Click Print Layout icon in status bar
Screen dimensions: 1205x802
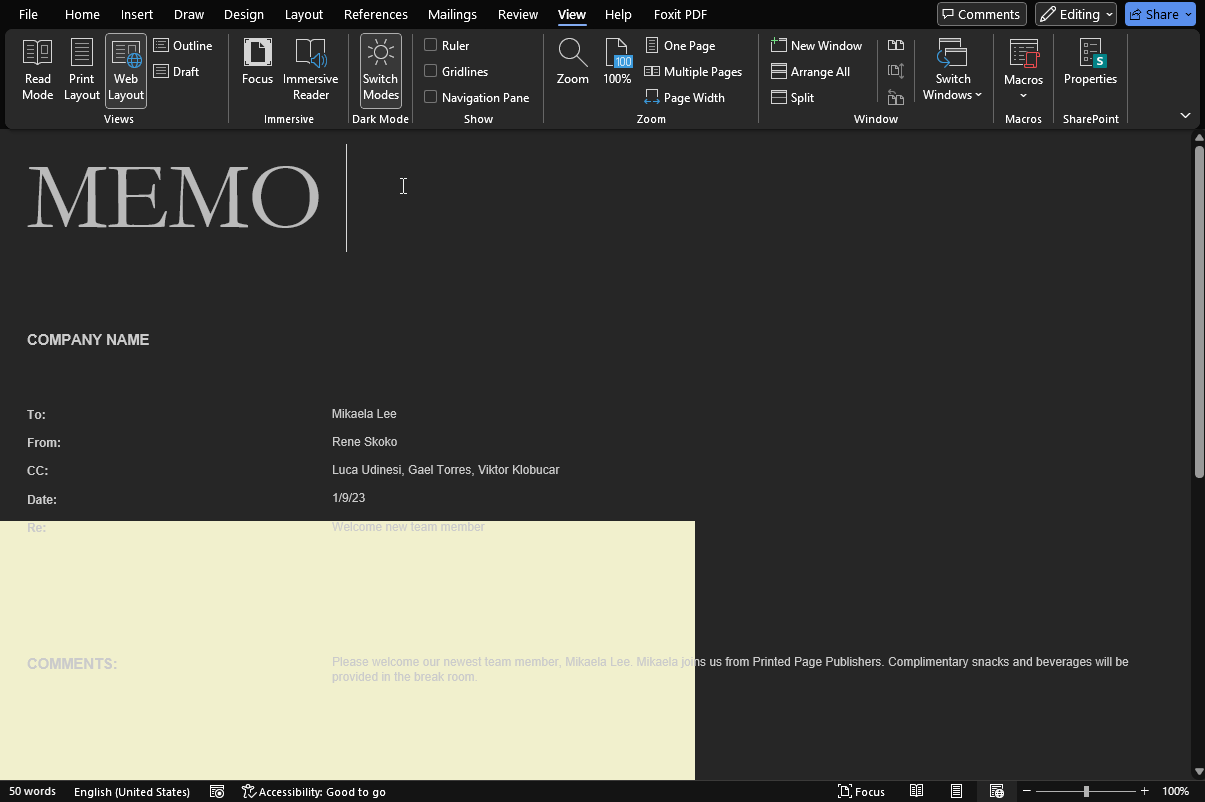point(957,792)
